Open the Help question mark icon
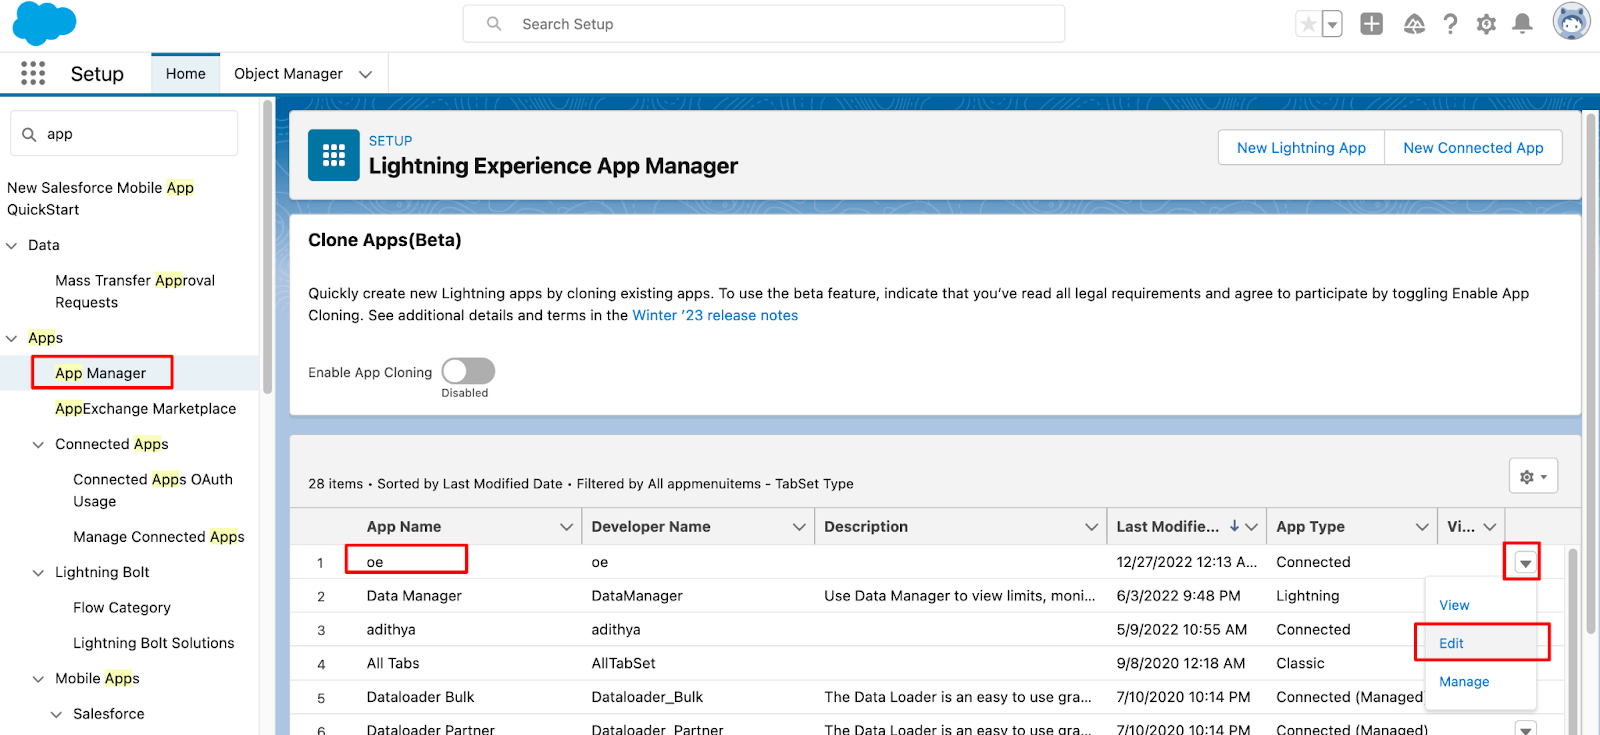This screenshot has height=735, width=1600. pos(1450,24)
